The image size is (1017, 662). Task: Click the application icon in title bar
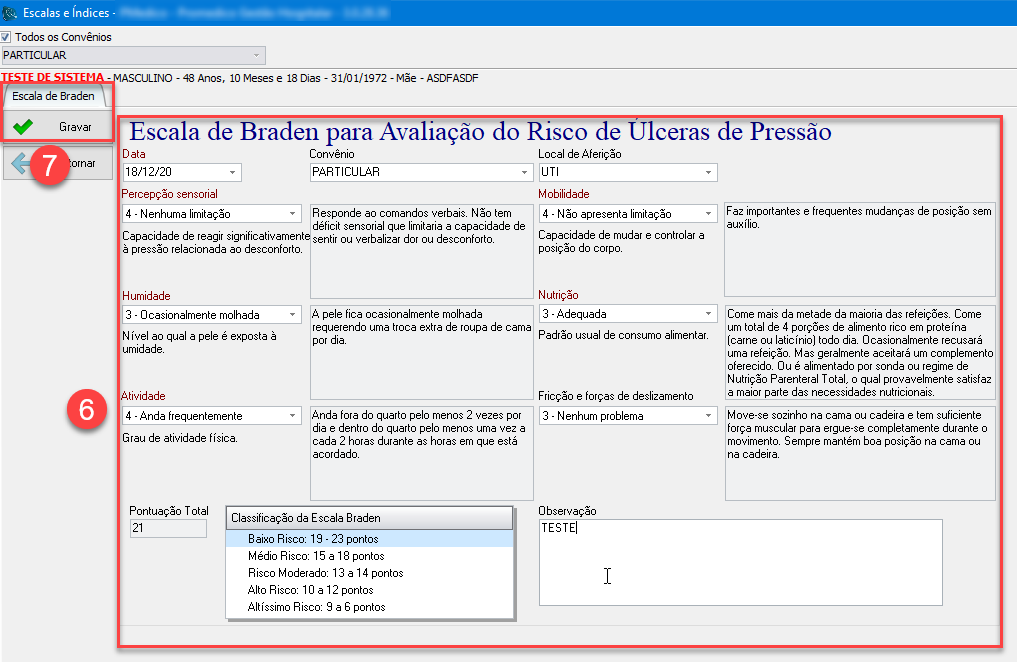point(10,13)
